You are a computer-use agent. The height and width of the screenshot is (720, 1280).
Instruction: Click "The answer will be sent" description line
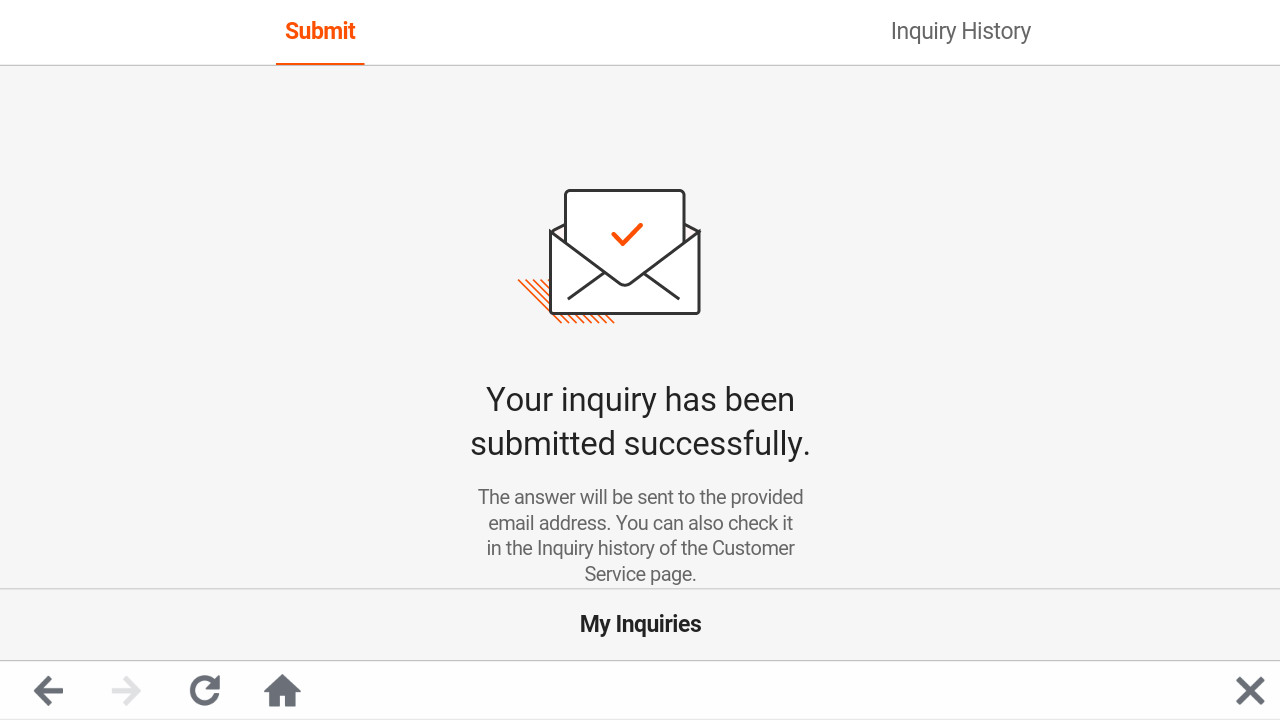pos(640,497)
